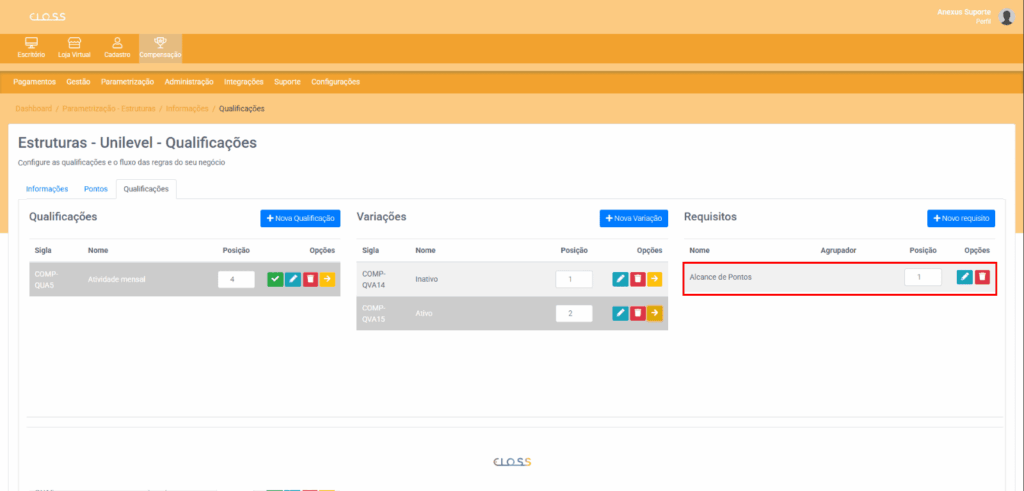The height and width of the screenshot is (491, 1024).
Task: Delete the Alcance de Pontos requirement
Action: pos(982,277)
